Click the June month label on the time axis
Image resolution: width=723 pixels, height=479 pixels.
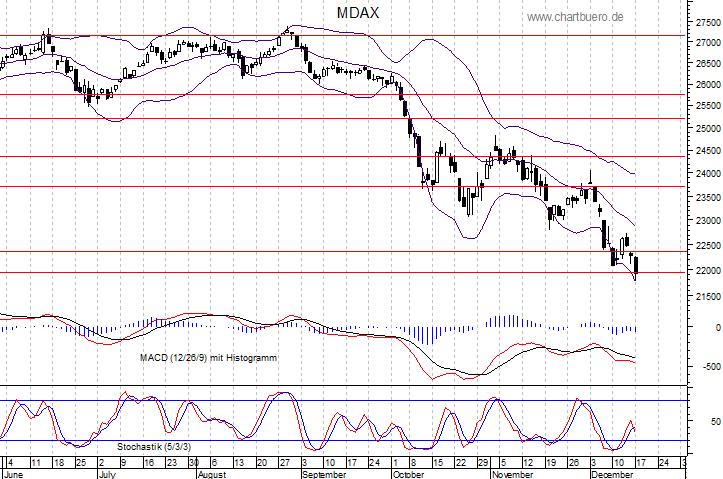tap(14, 473)
